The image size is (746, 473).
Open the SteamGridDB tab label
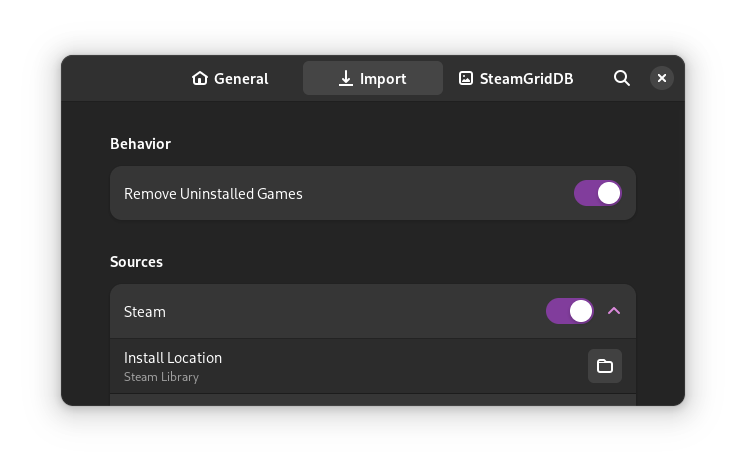[526, 78]
